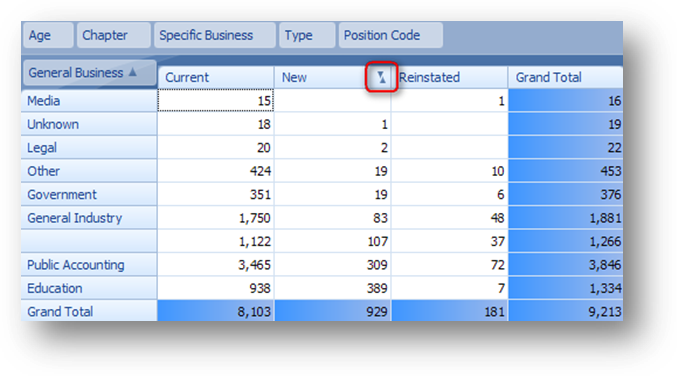Screen dimensions: 677x376
Task: Click the Media Current cell showing 15
Action: tap(216, 101)
